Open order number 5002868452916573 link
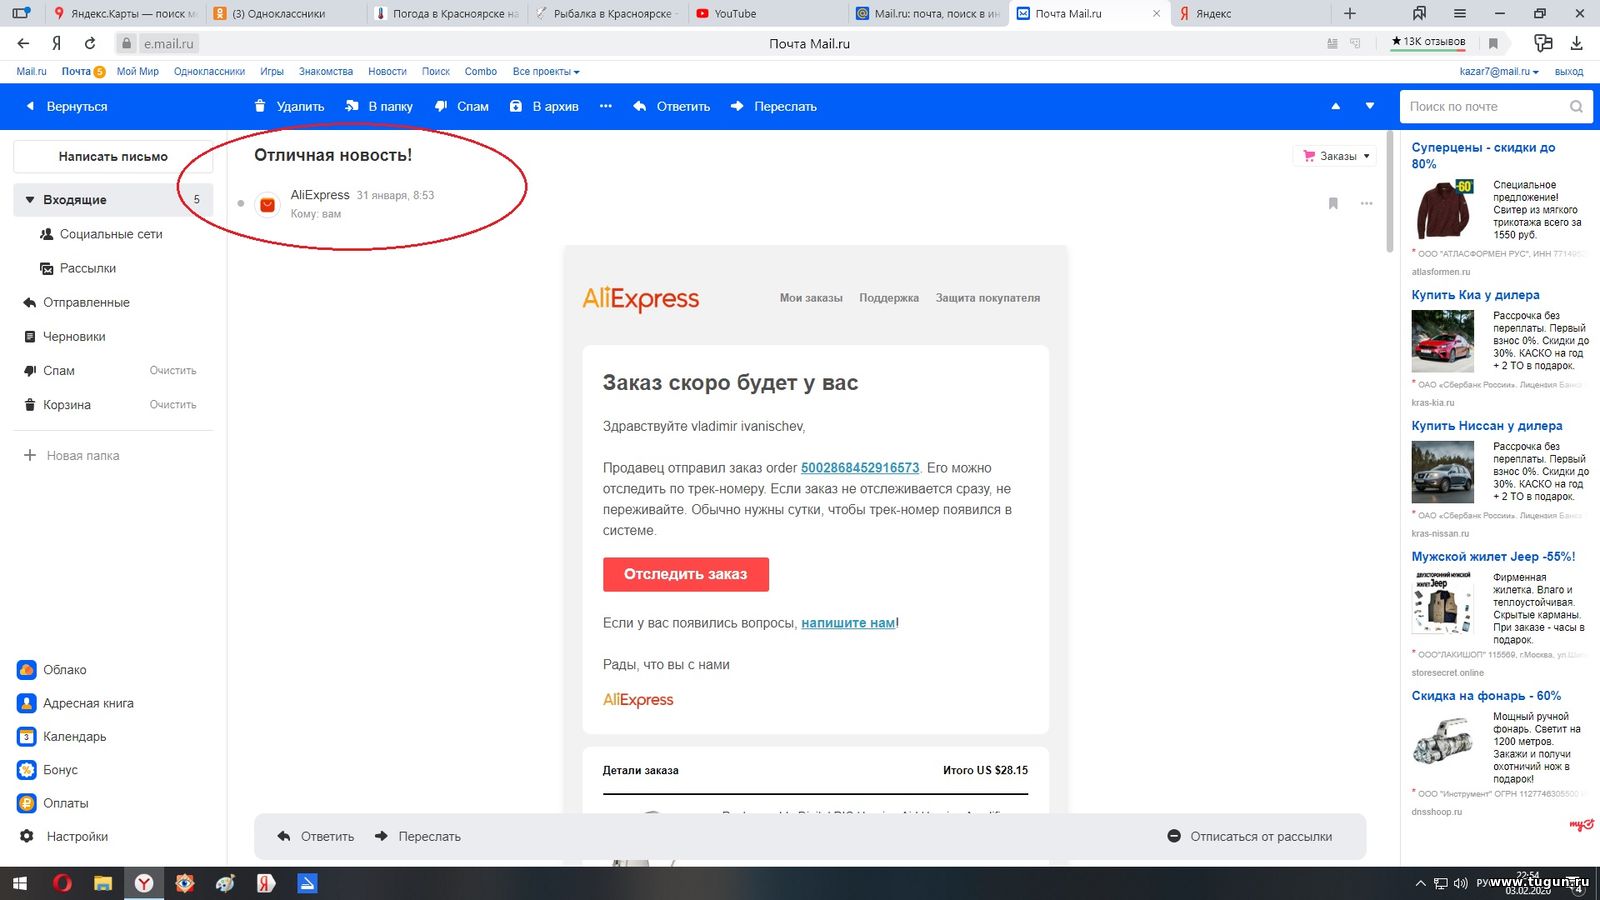1600x900 pixels. point(860,468)
